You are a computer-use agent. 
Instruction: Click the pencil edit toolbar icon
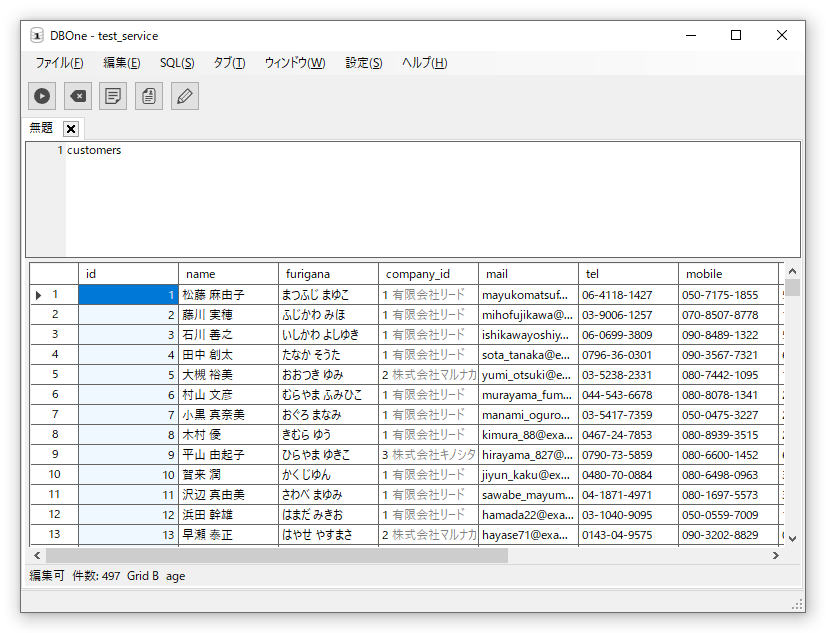pyautogui.click(x=185, y=96)
